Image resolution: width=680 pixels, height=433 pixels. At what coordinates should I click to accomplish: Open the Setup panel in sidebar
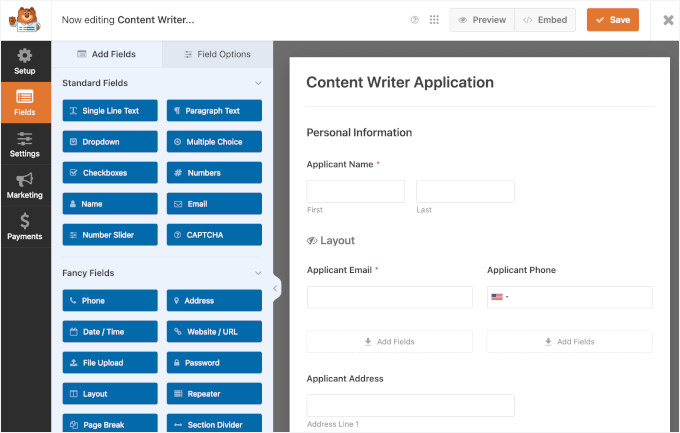(x=25, y=62)
